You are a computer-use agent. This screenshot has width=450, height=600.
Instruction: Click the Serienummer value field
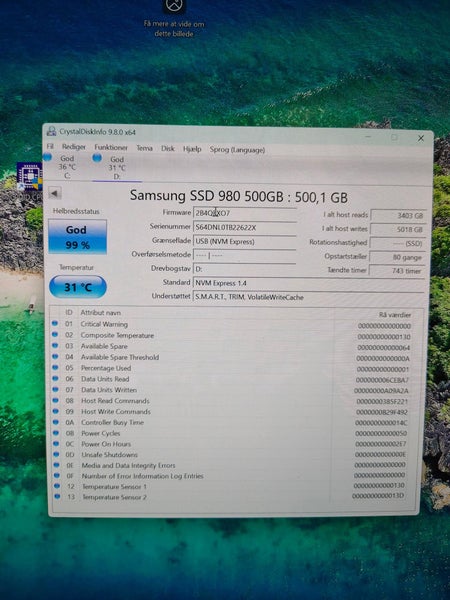coord(245,227)
